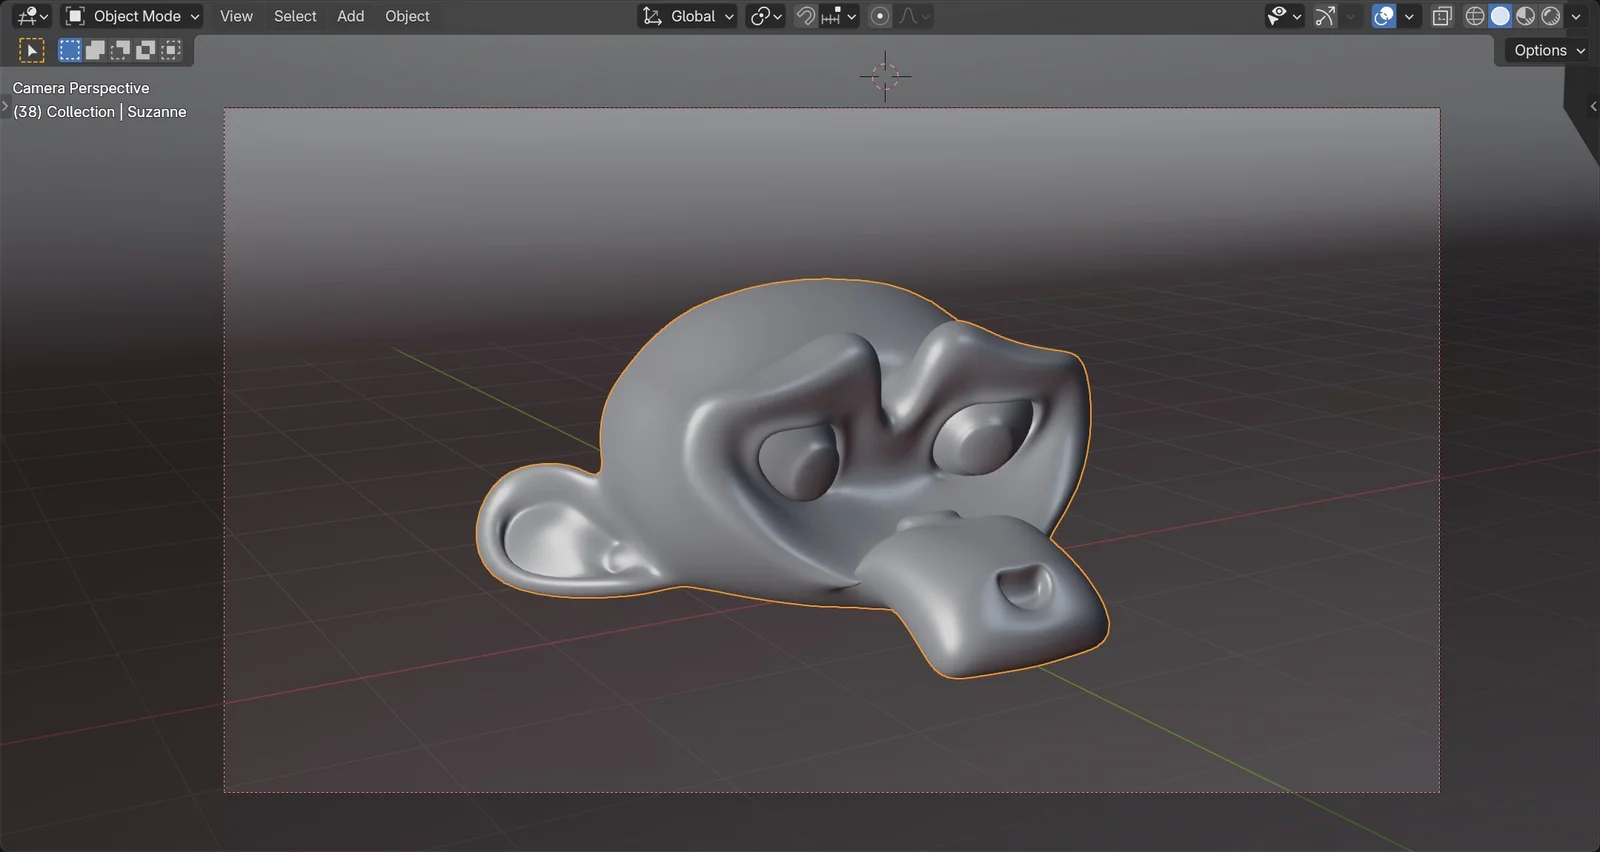Open object visibility and selectability dropdown
Image resolution: width=1600 pixels, height=852 pixels.
1284,16
